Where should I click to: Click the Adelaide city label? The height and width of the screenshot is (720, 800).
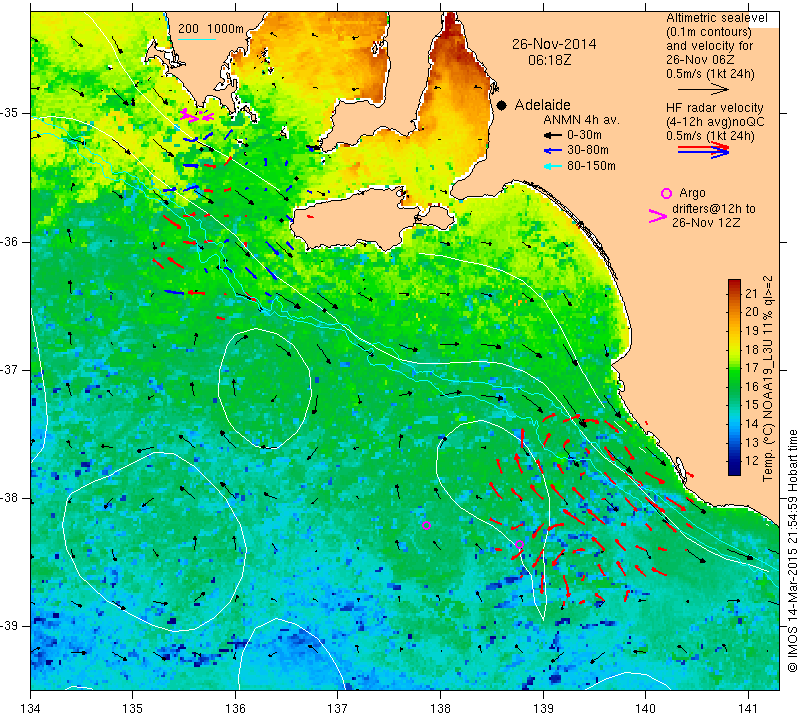coord(542,105)
